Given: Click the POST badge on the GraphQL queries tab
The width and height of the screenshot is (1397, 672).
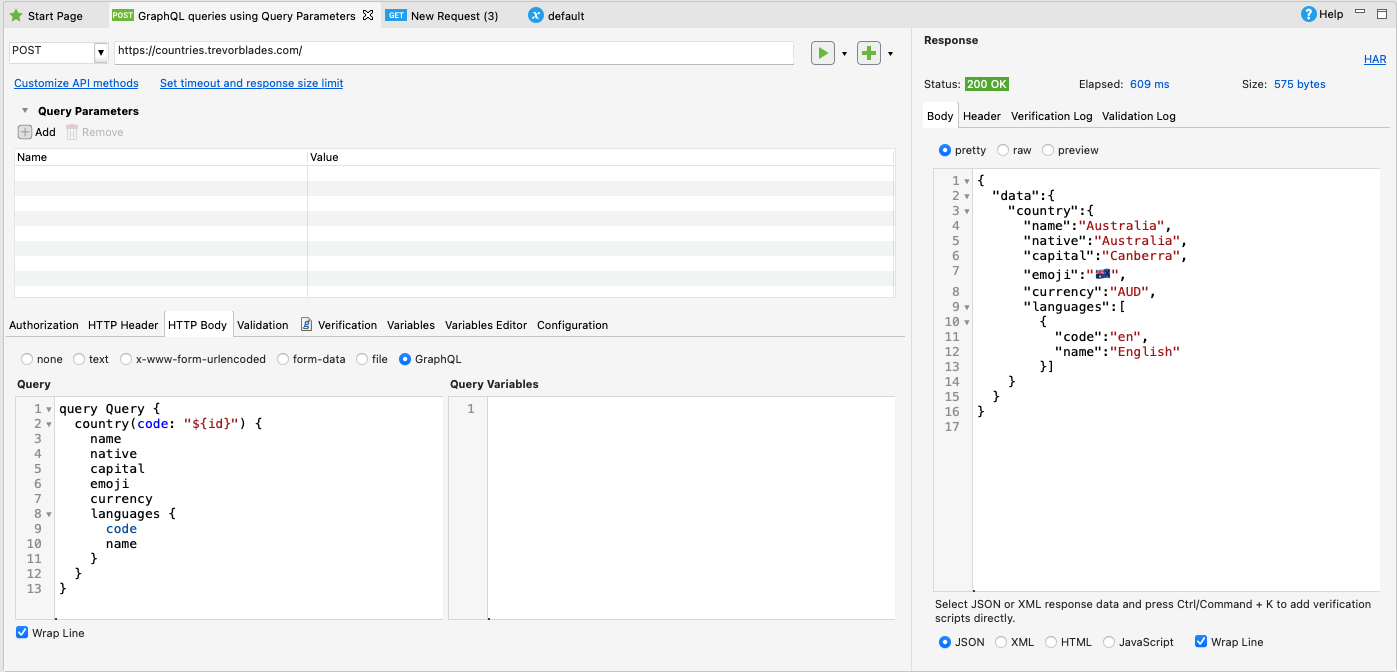Looking at the screenshot, I should pyautogui.click(x=124, y=15).
